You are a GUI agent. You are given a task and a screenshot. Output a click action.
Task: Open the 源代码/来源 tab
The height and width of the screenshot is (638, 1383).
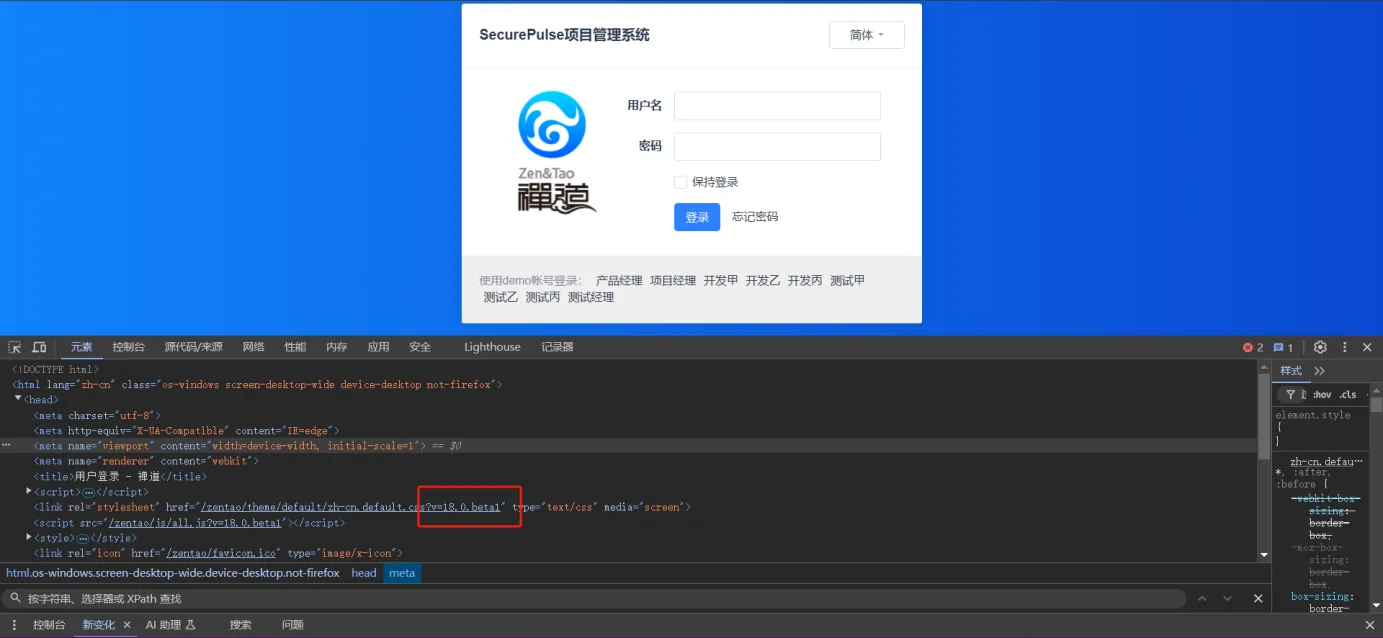tap(194, 347)
